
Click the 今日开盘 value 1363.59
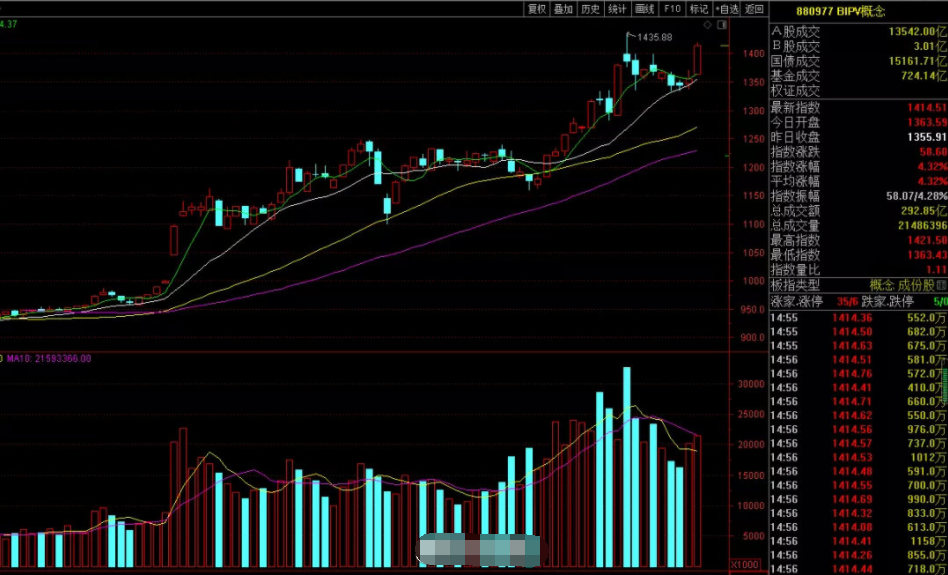point(927,122)
